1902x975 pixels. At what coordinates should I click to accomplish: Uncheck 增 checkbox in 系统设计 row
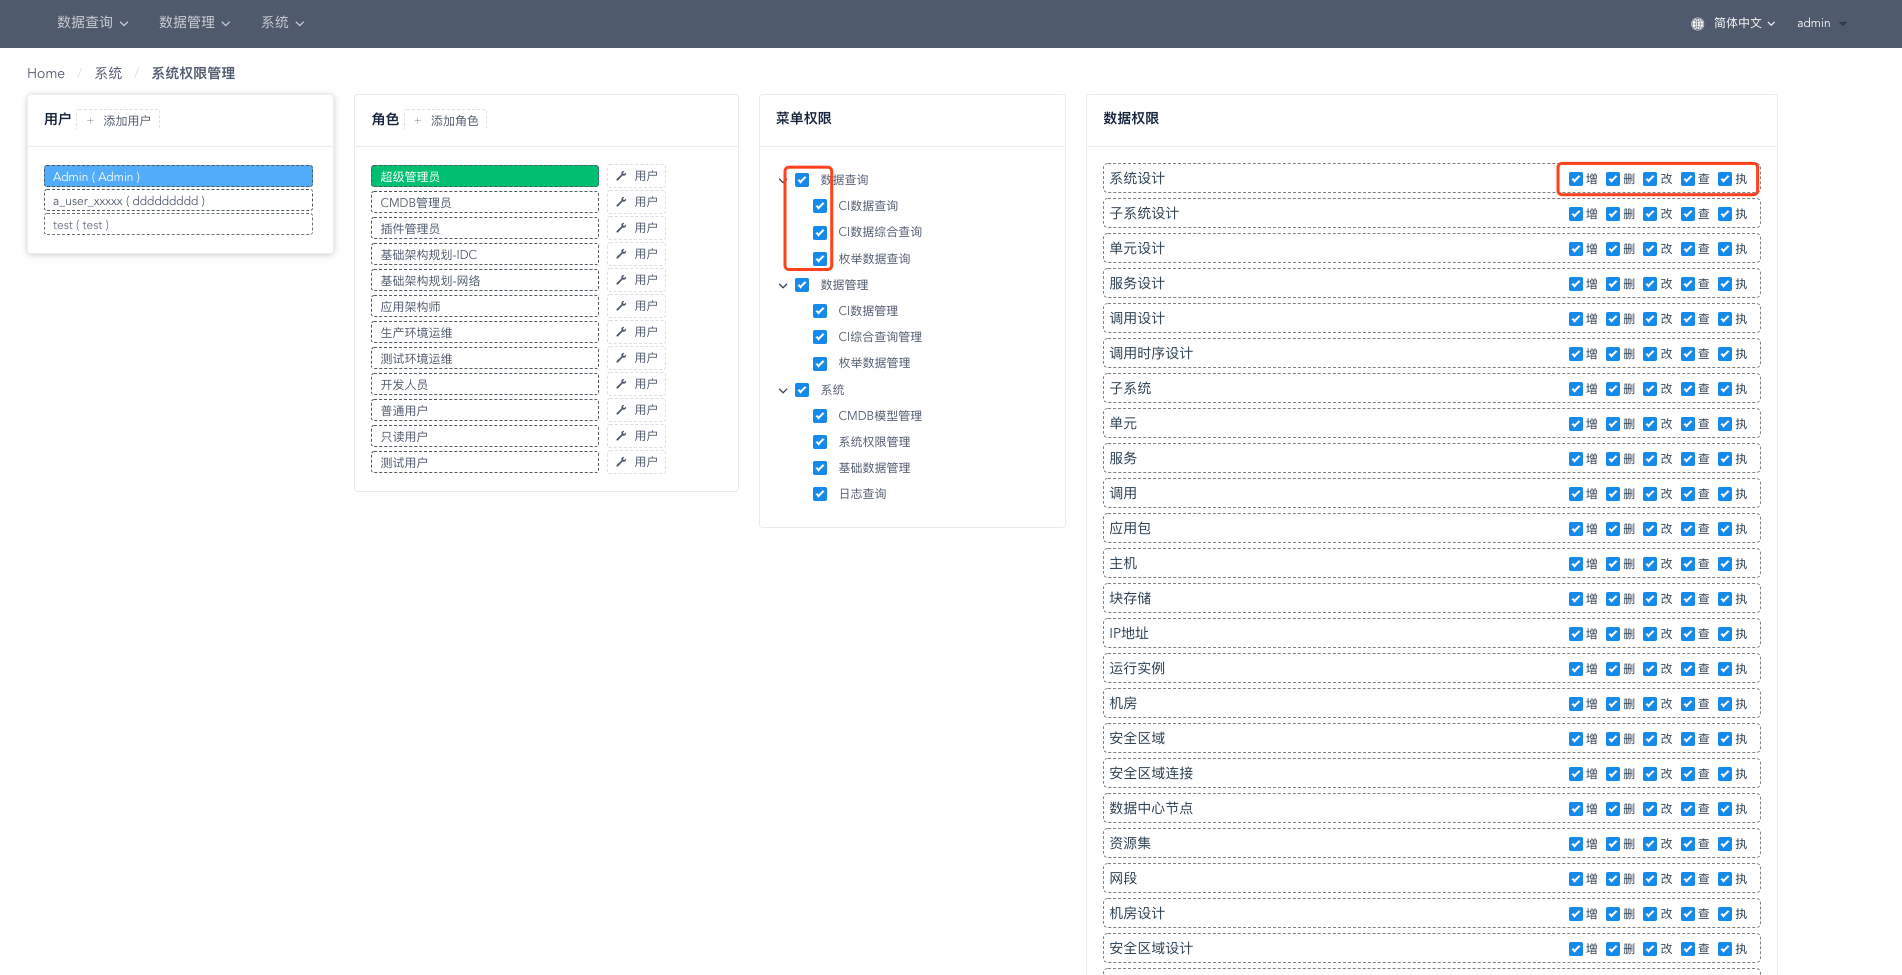click(1576, 179)
